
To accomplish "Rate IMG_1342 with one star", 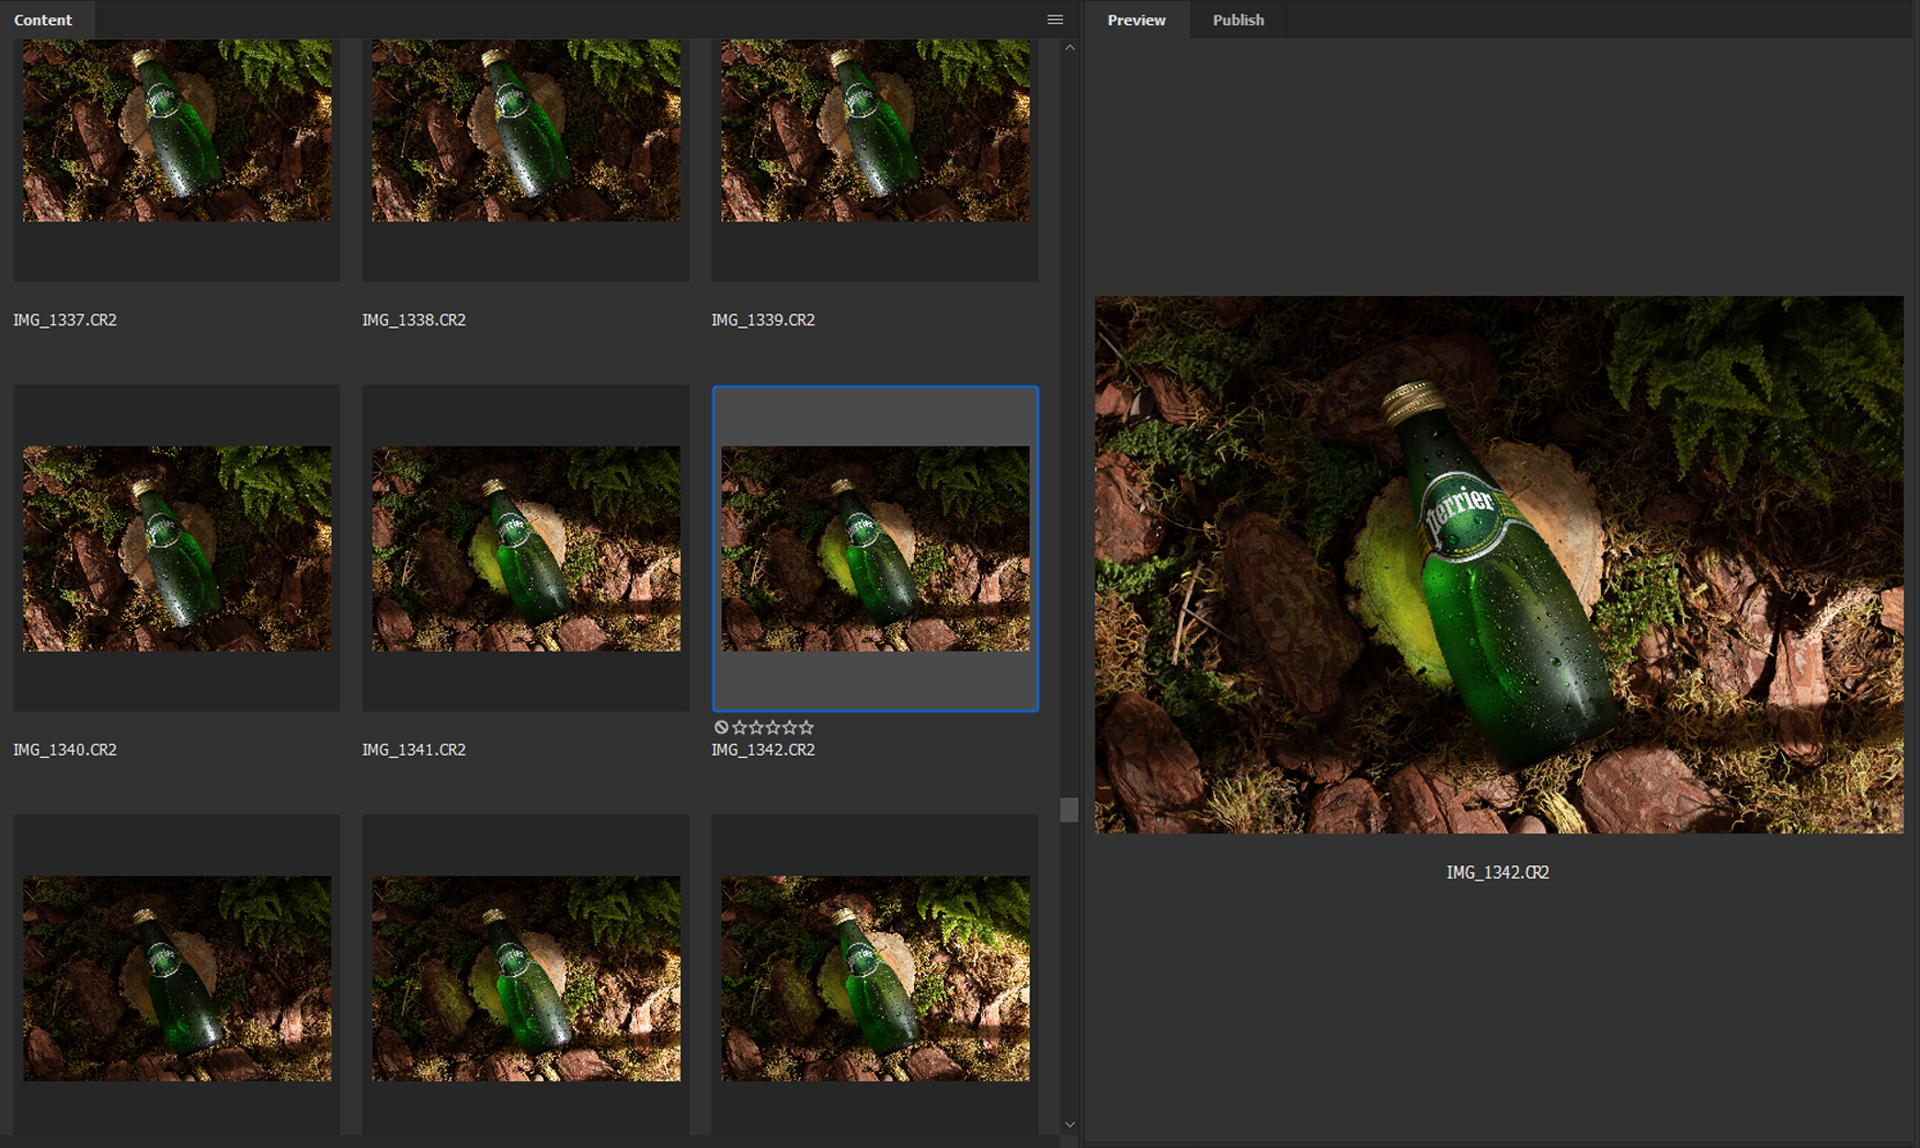I will [x=740, y=727].
